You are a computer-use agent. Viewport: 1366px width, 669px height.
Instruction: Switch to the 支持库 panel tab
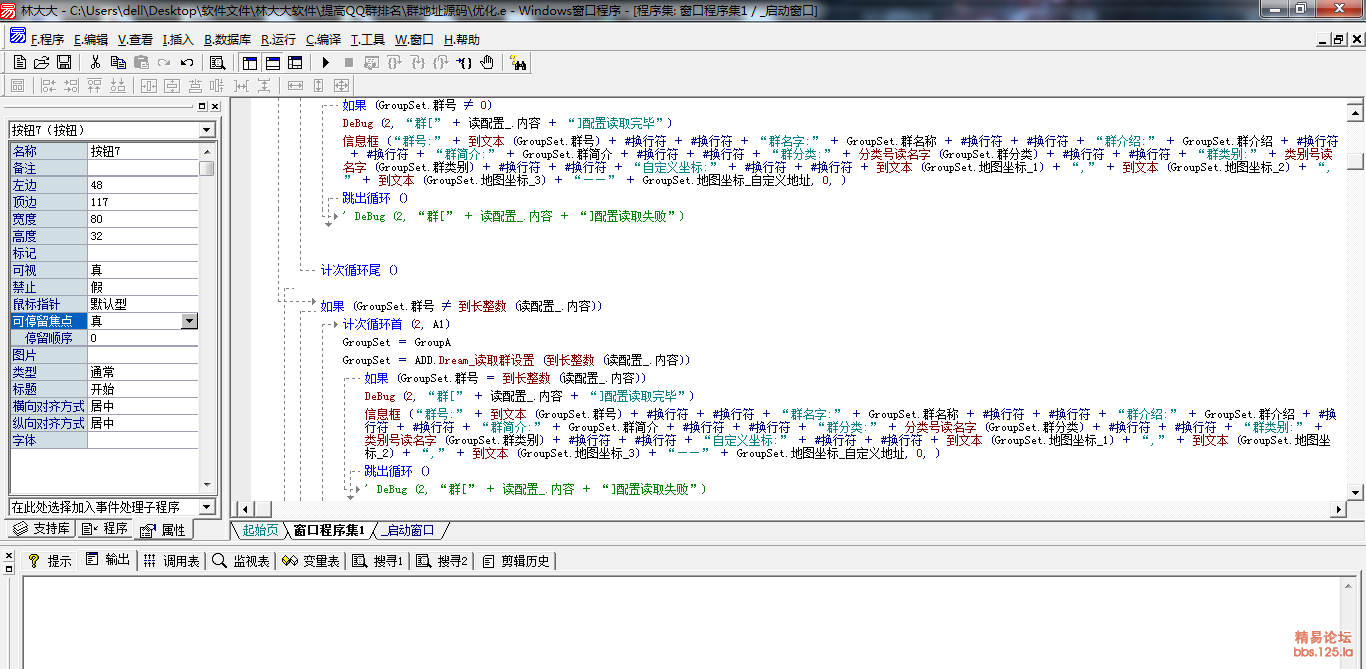coord(42,528)
